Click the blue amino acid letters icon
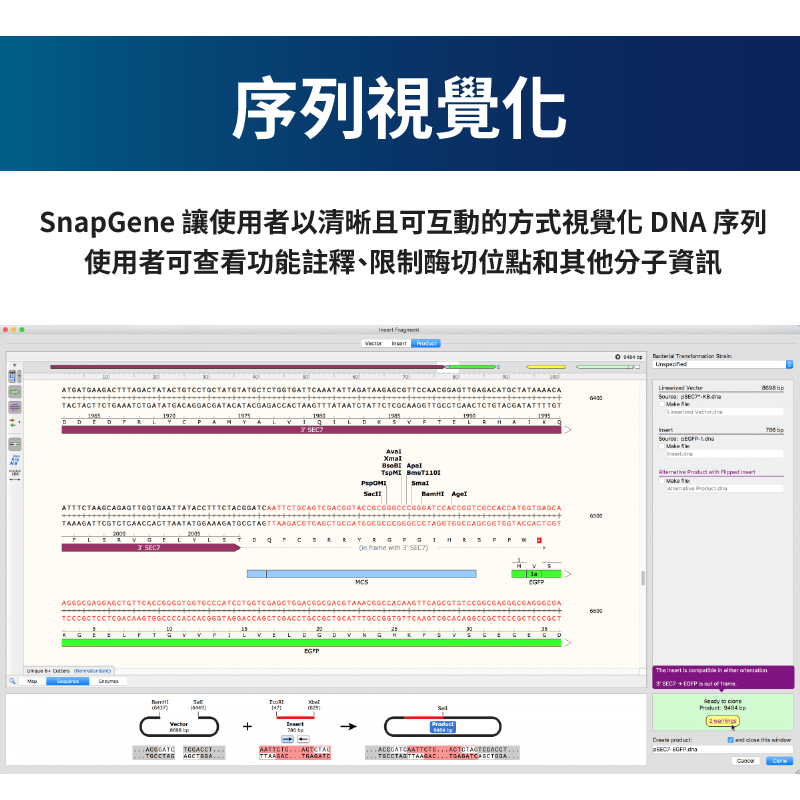This screenshot has height=800, width=800. (x=15, y=460)
